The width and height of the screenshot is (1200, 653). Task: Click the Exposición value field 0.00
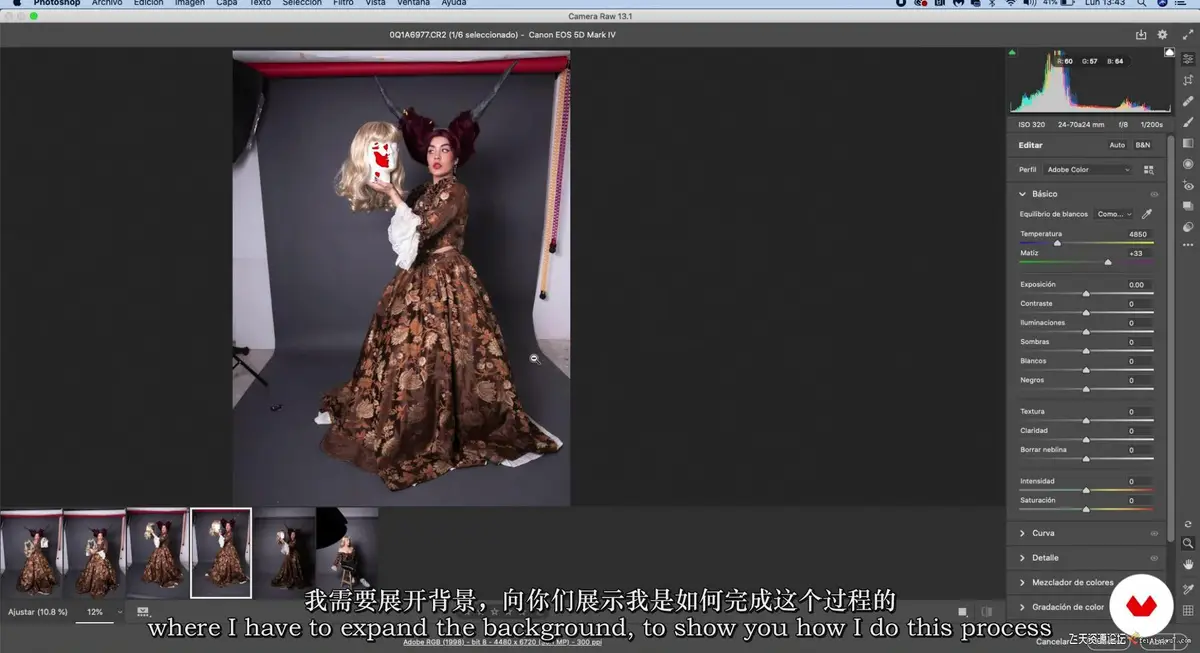(1137, 285)
